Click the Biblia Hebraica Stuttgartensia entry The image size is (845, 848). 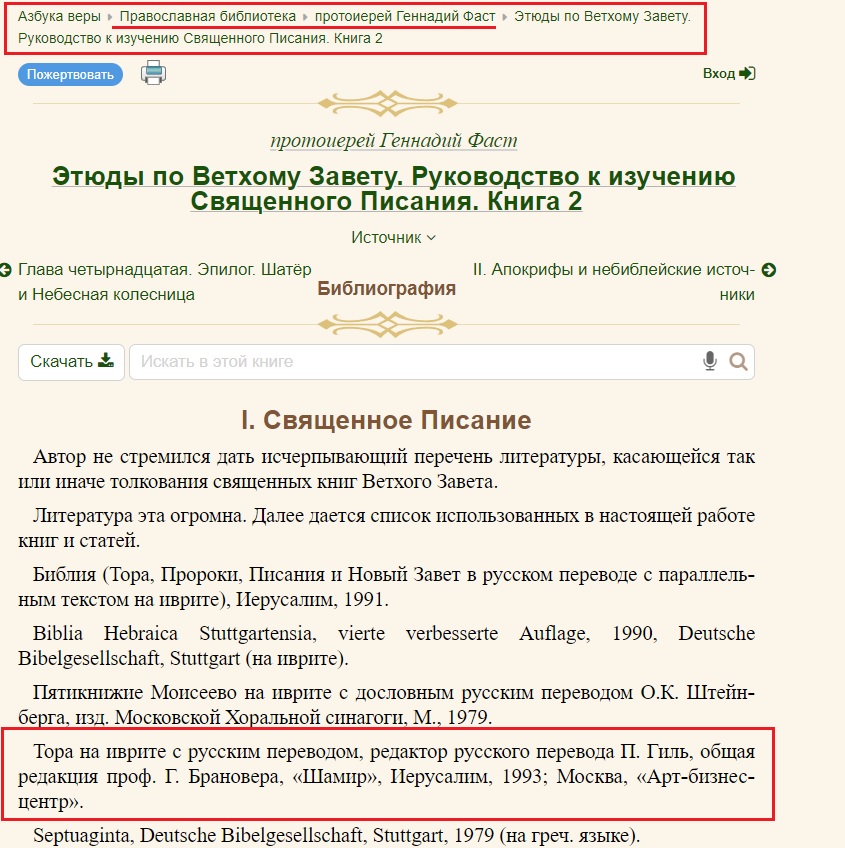[x=386, y=646]
